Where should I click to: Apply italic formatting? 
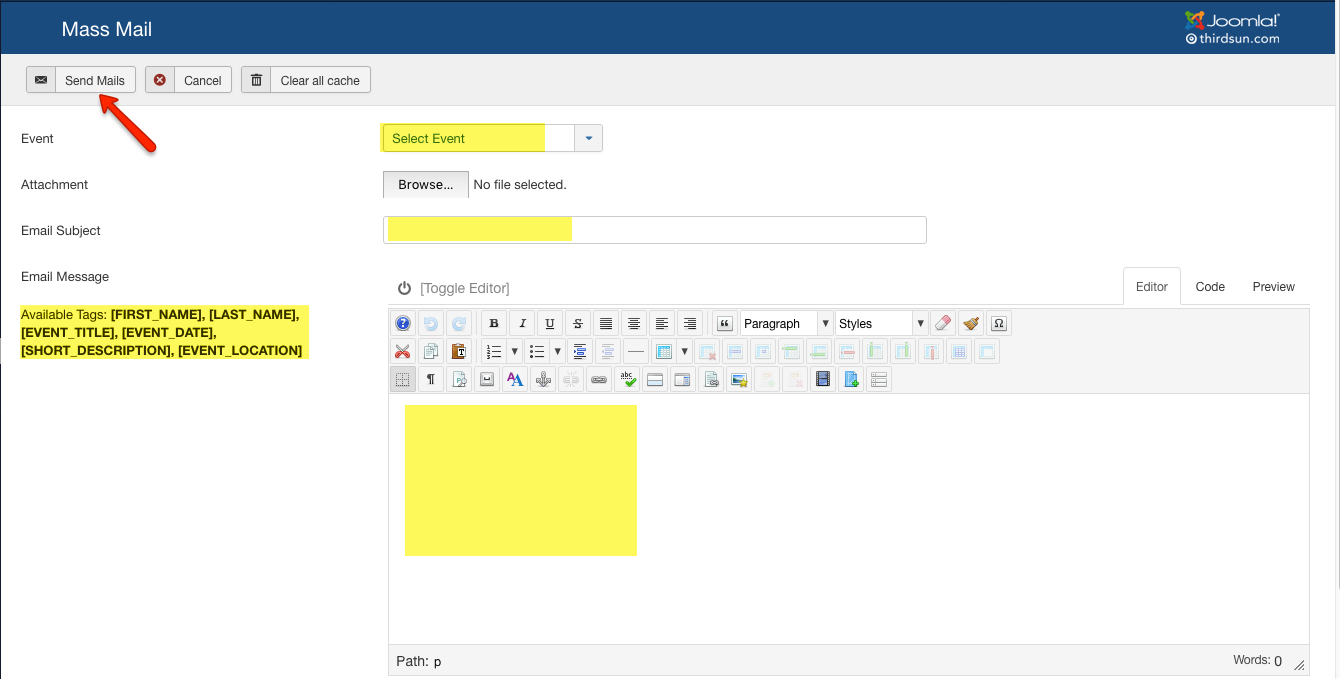coord(522,324)
